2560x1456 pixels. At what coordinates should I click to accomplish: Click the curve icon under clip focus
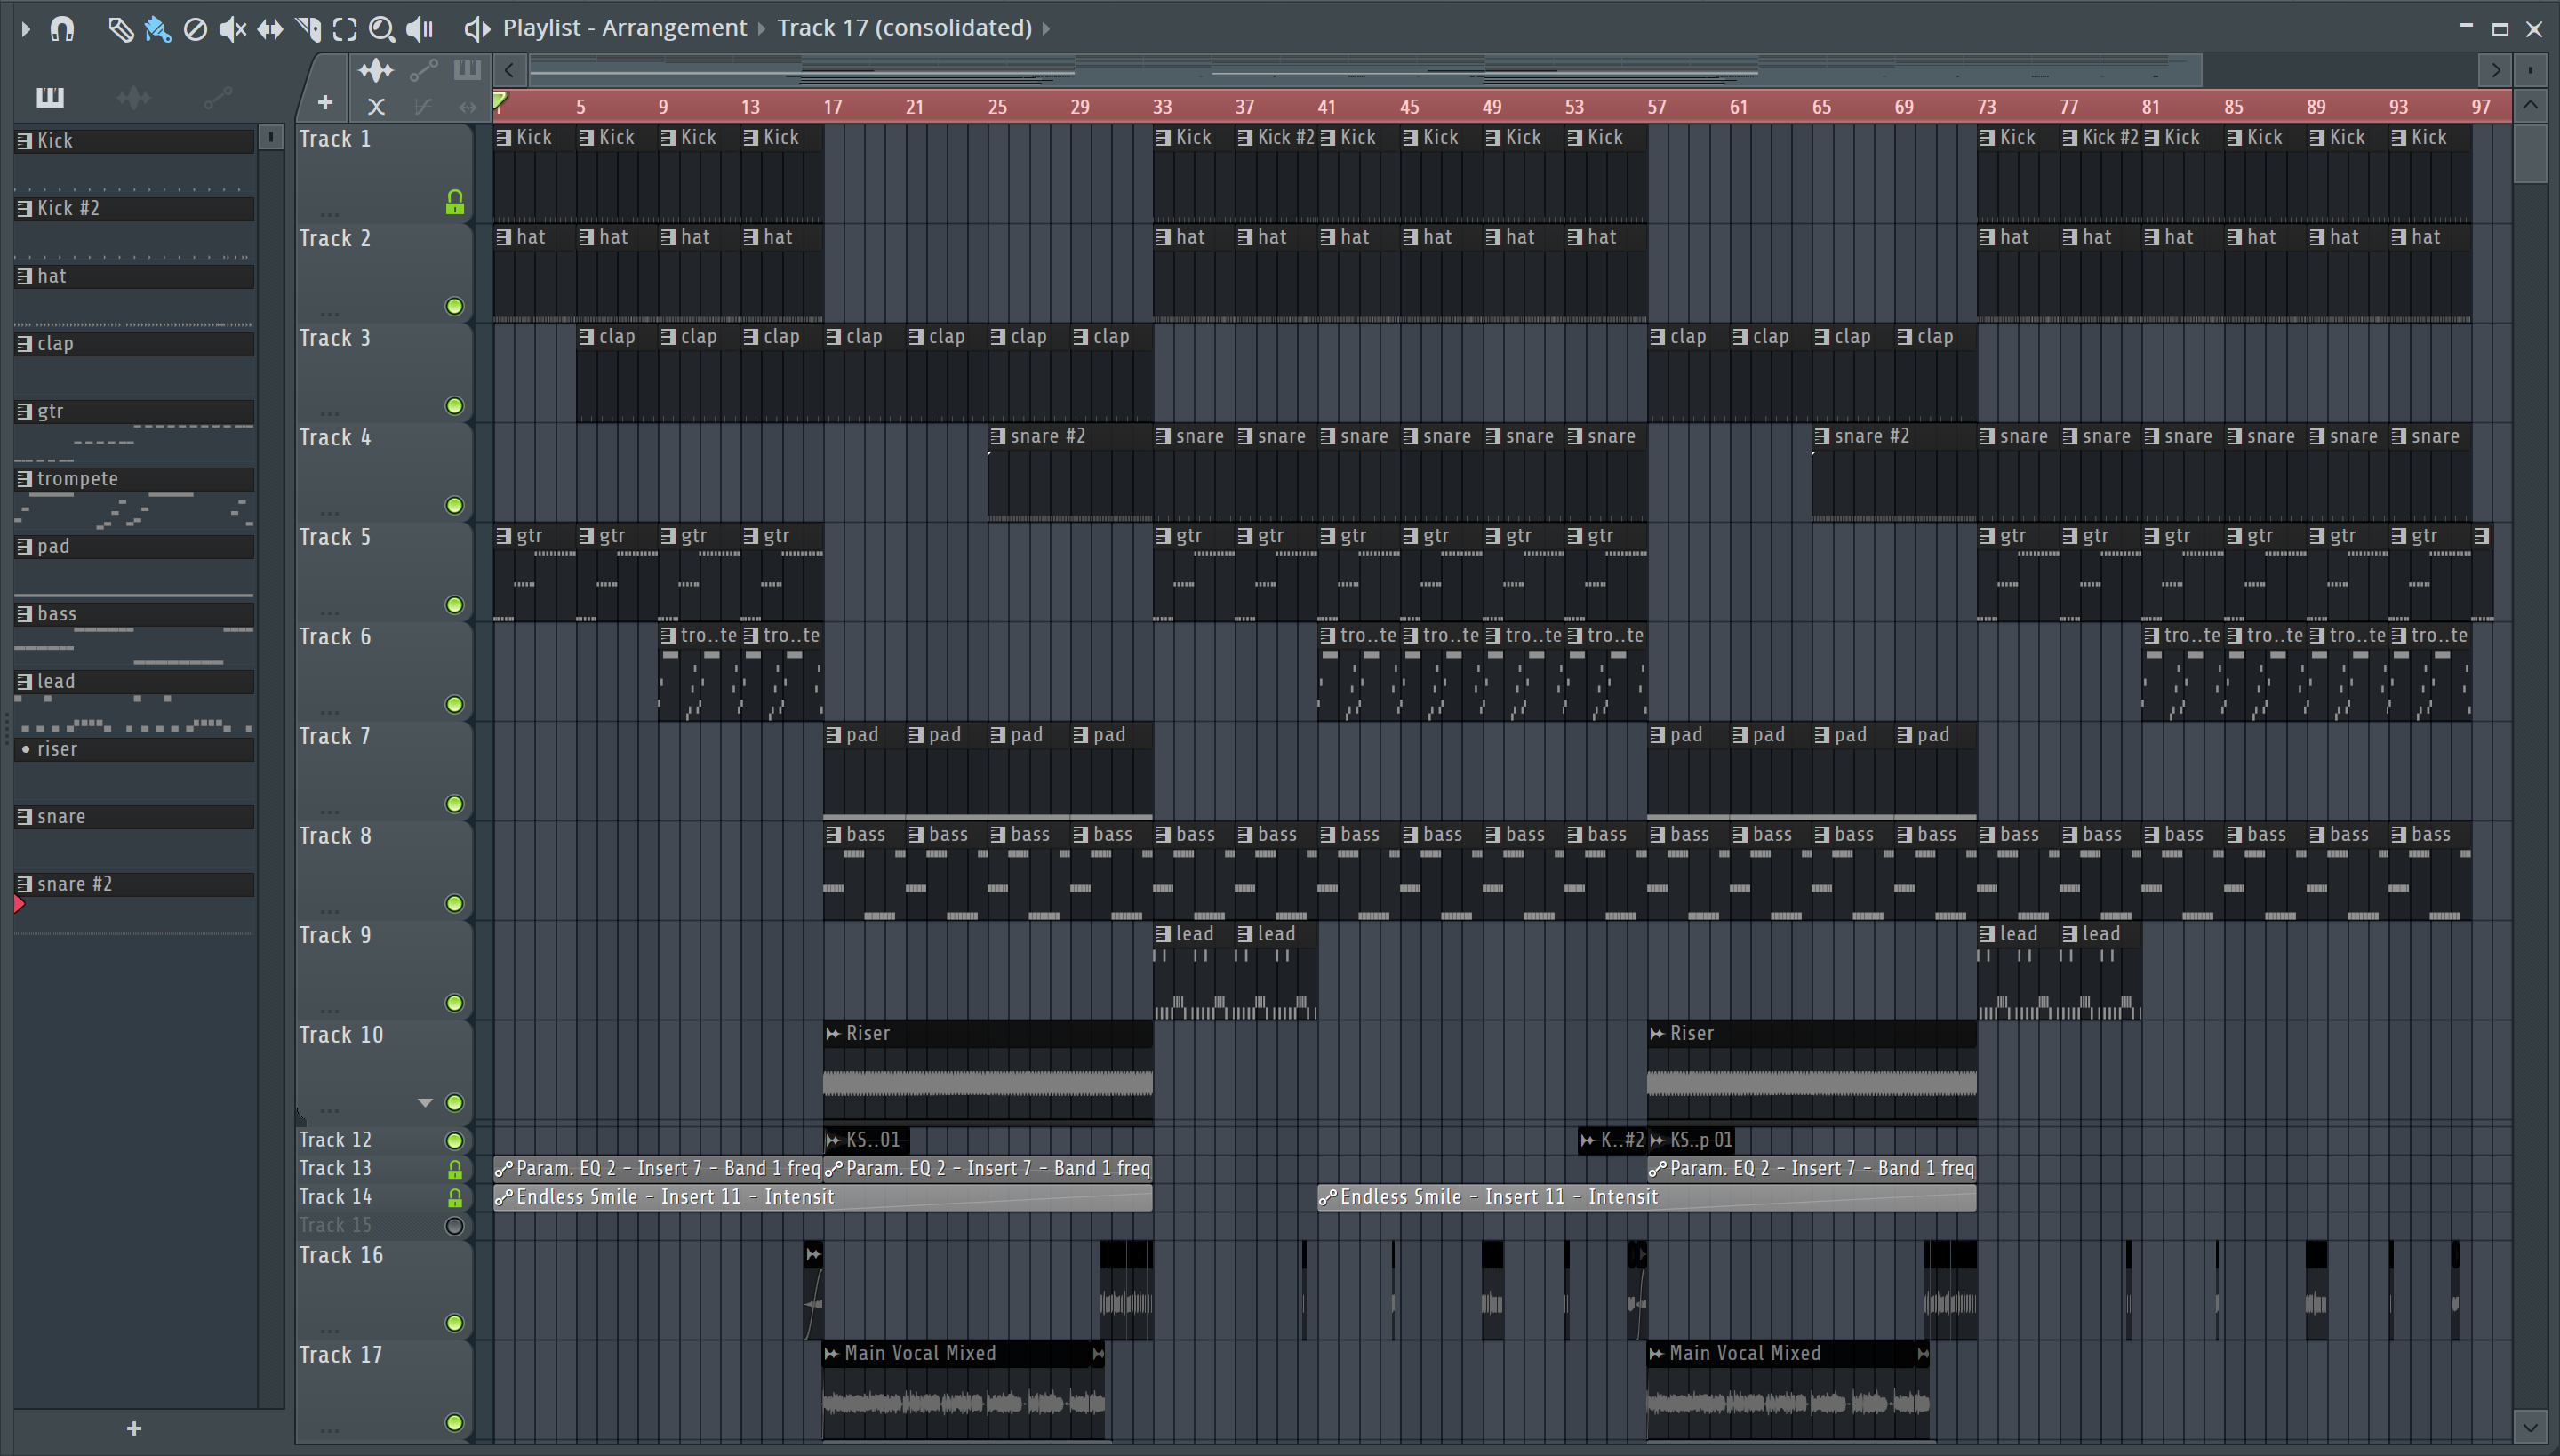coord(423,105)
